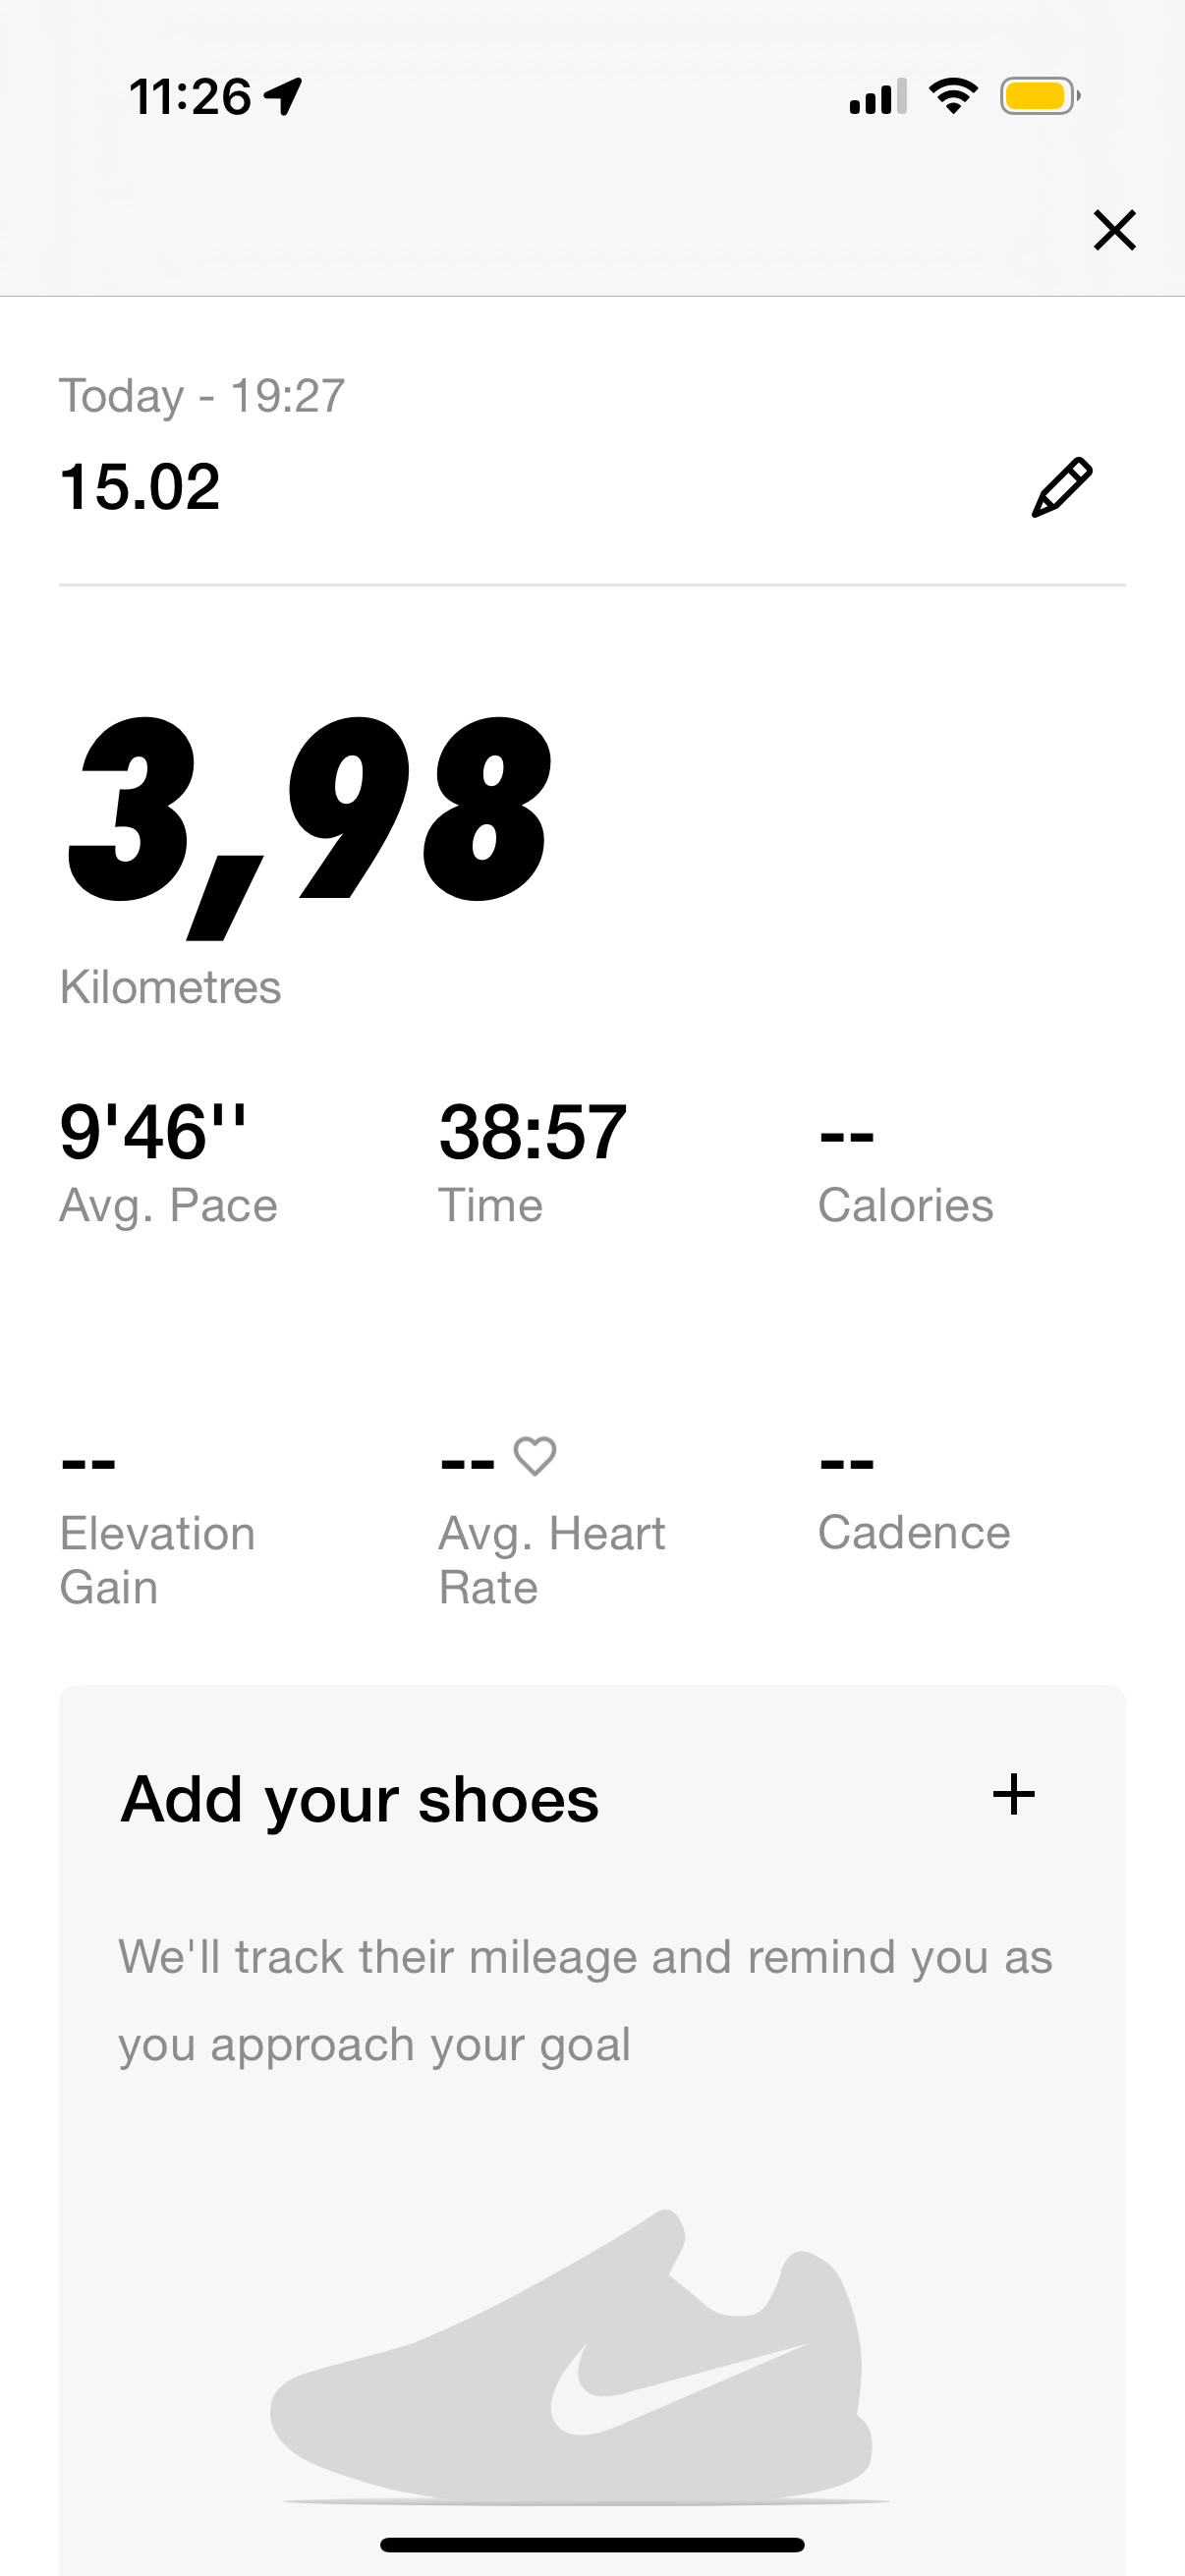Viewport: 1185px width, 2576px height.
Task: Tap the home indicator bar
Action: click(592, 2545)
